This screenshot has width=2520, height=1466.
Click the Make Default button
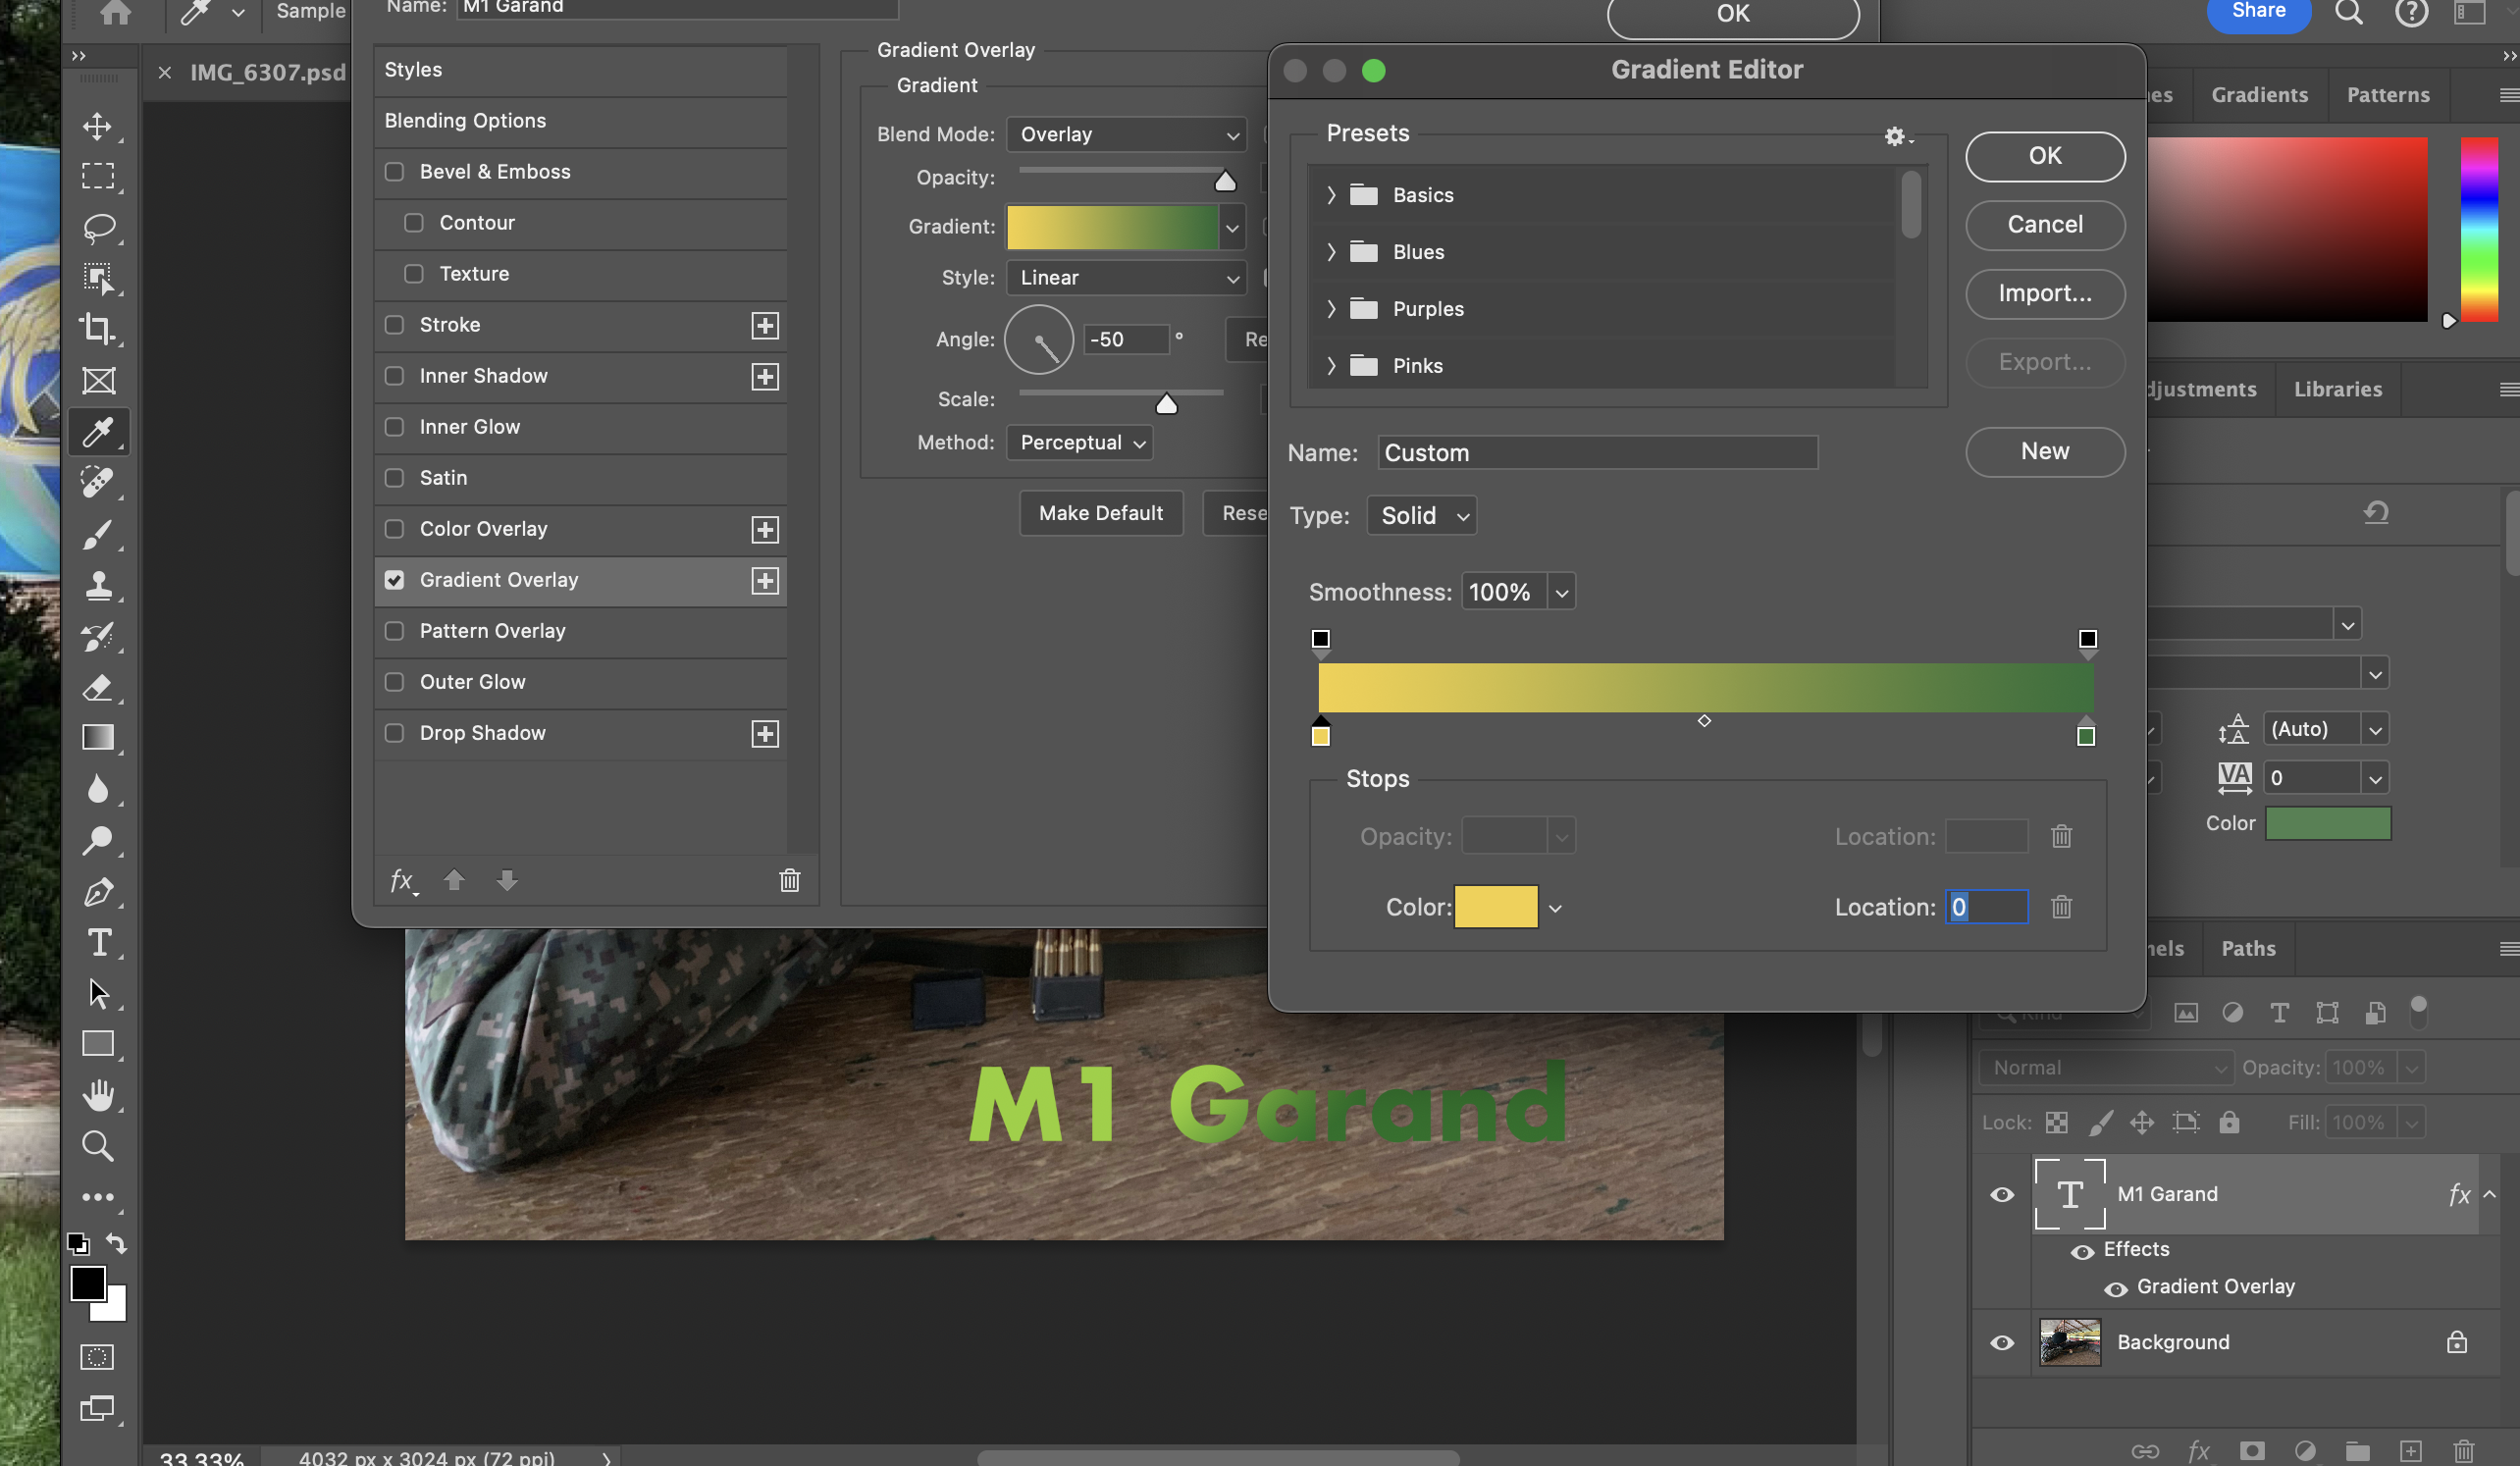coord(1100,513)
